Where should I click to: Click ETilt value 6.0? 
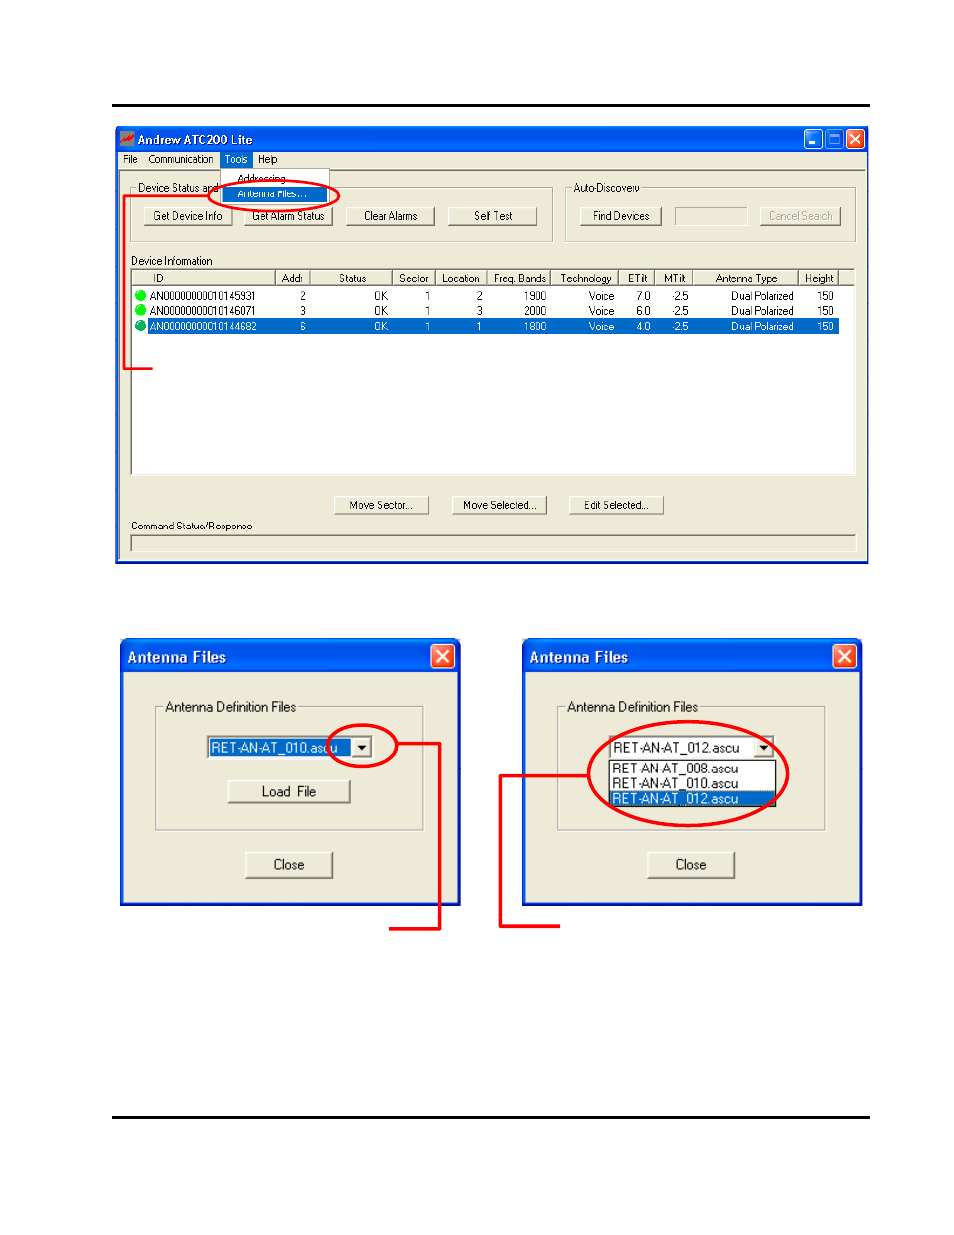point(643,311)
